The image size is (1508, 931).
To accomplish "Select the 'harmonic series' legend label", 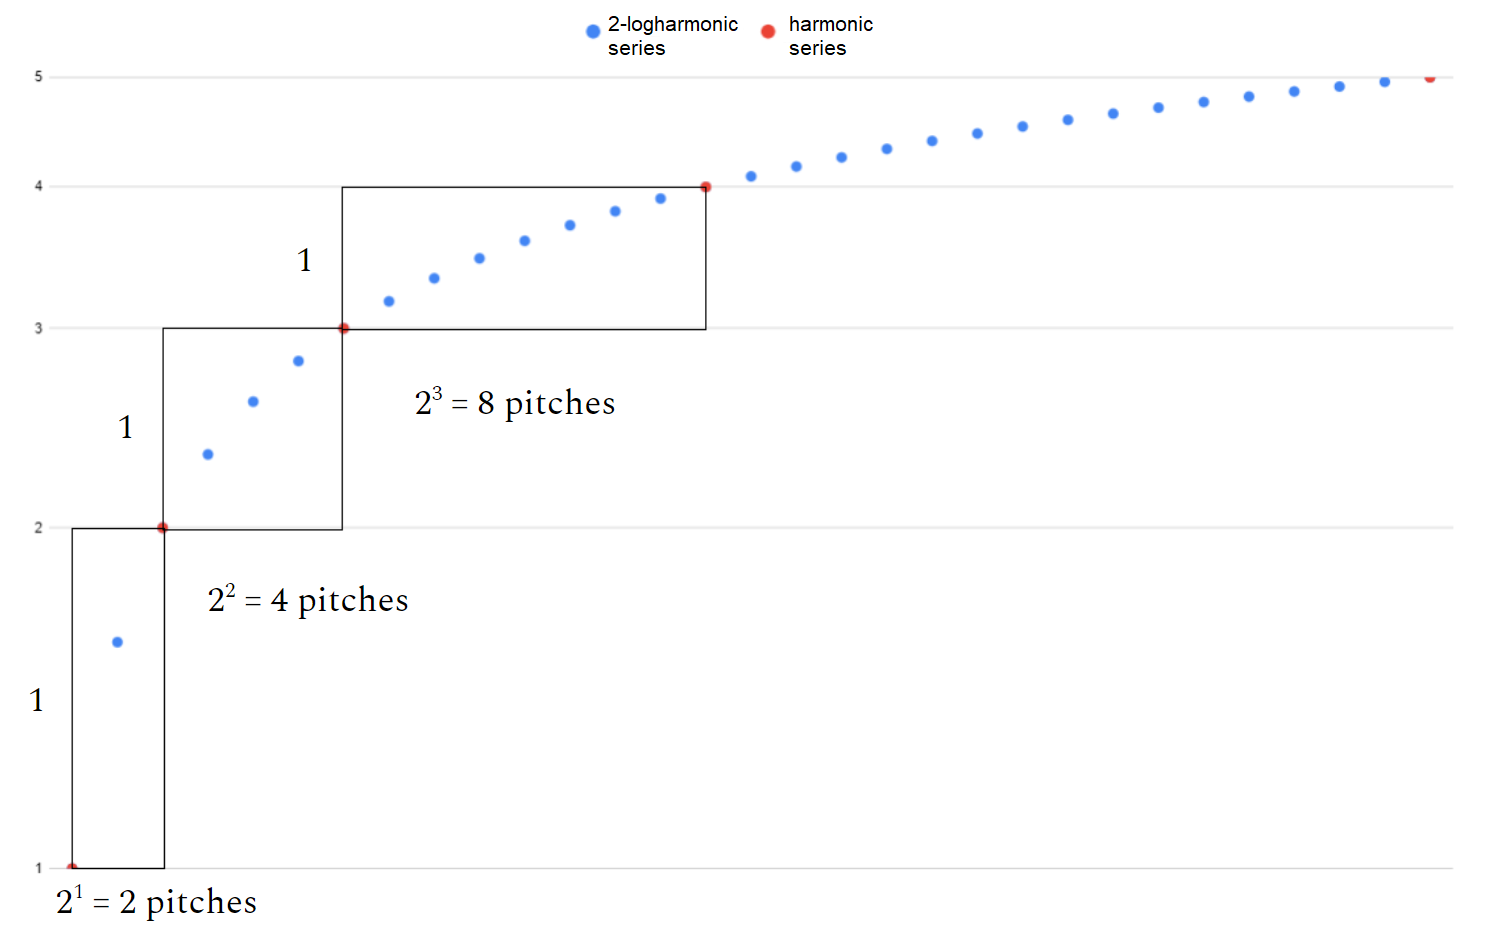I will [831, 36].
